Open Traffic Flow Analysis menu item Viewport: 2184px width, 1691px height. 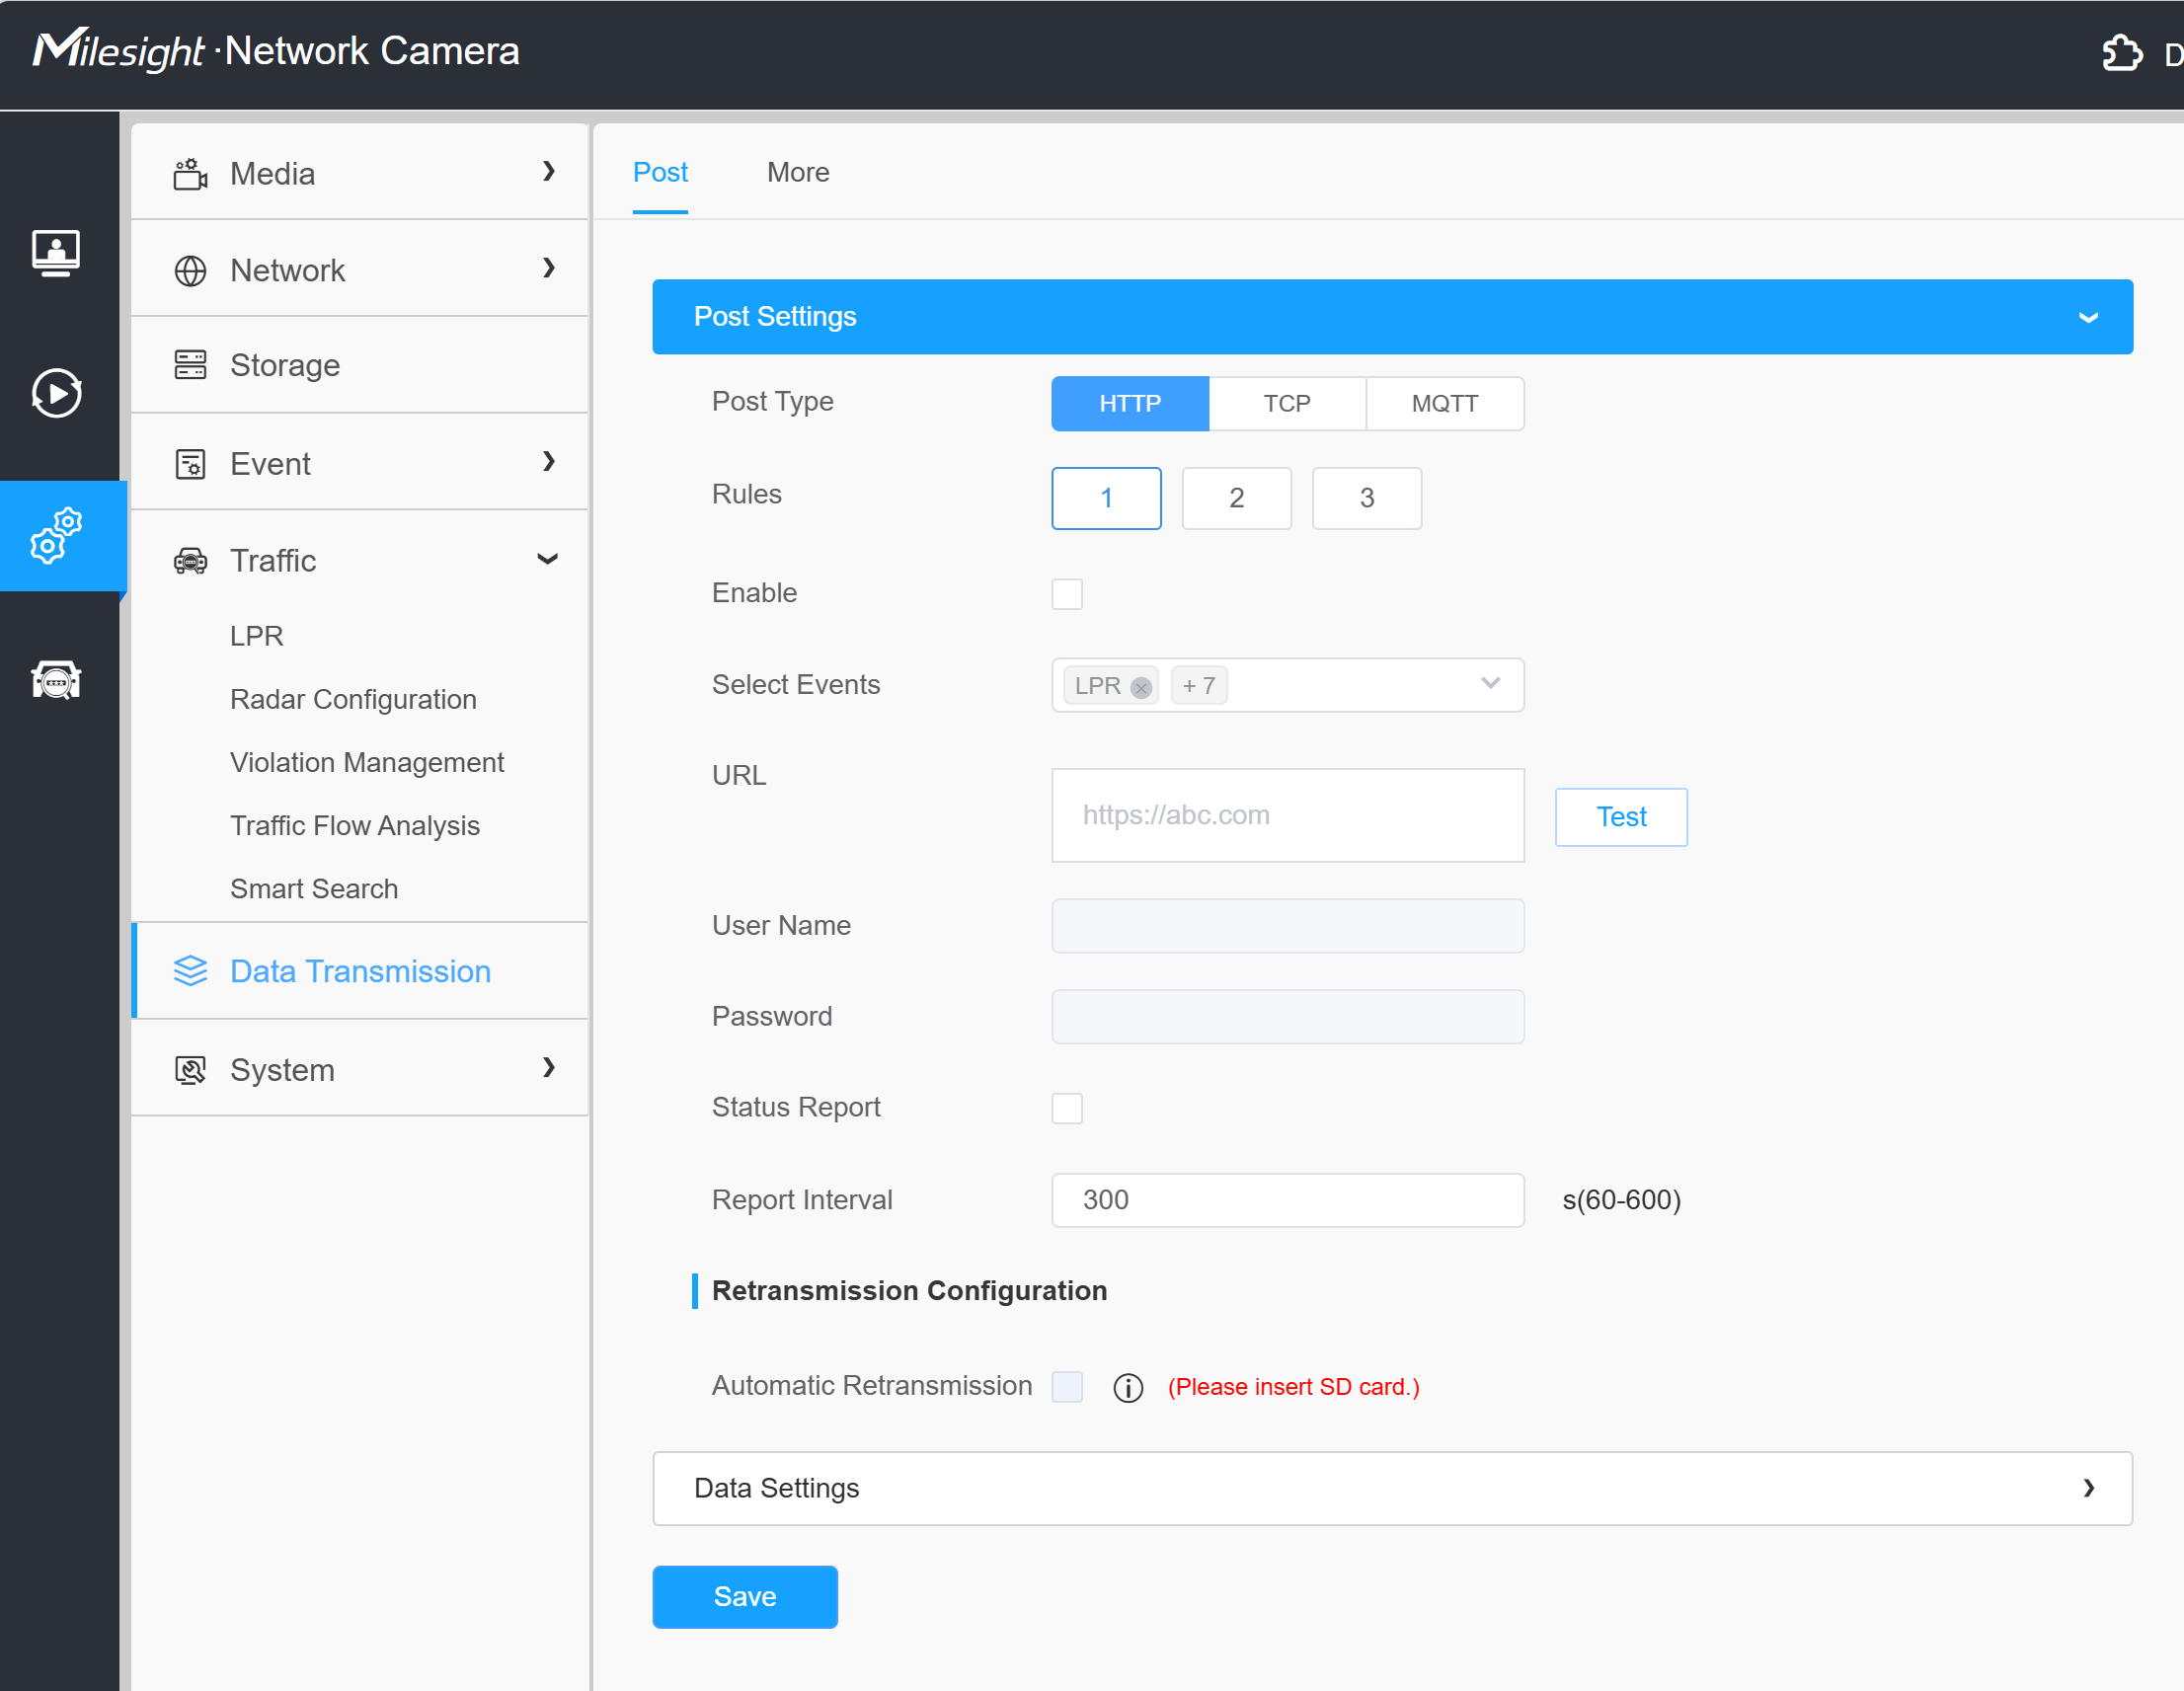[355, 825]
